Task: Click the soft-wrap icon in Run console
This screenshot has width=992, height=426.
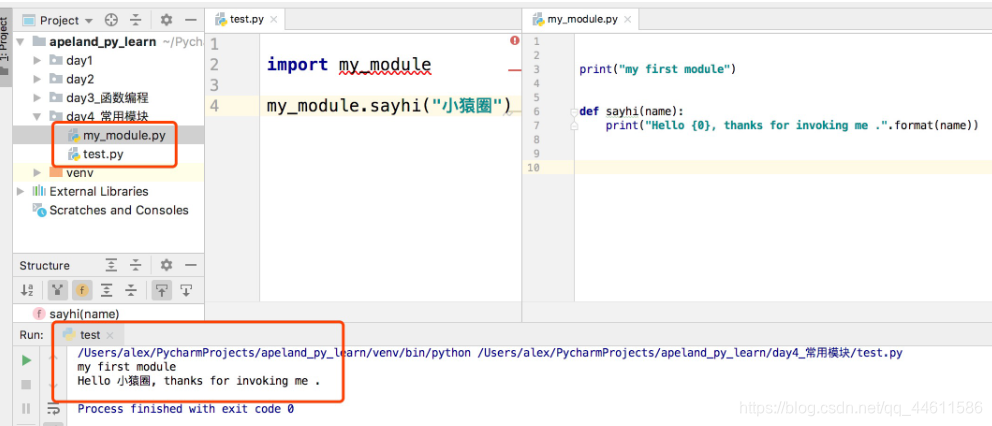Action: point(52,408)
